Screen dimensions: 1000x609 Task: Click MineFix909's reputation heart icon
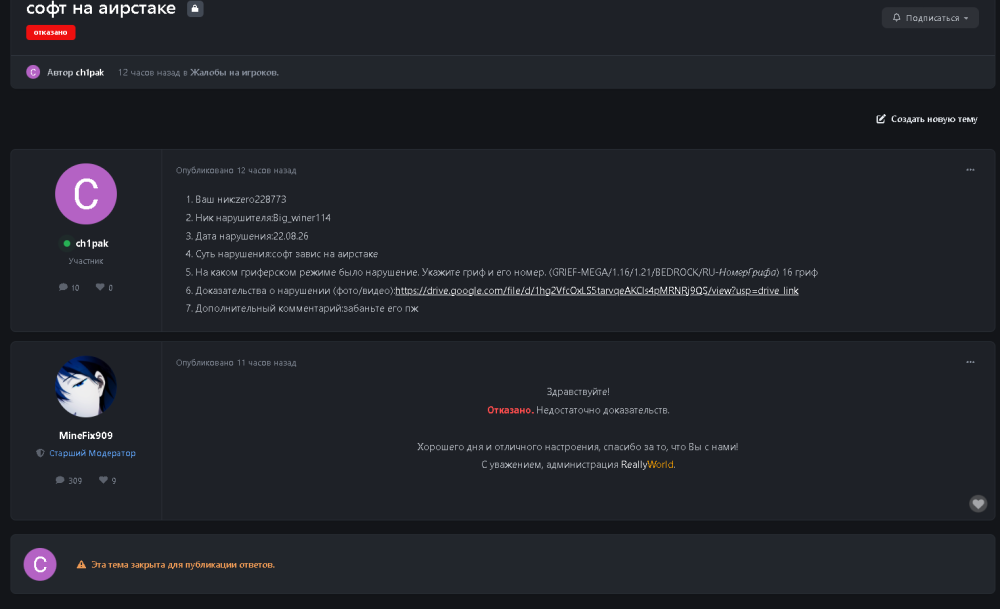click(103, 480)
